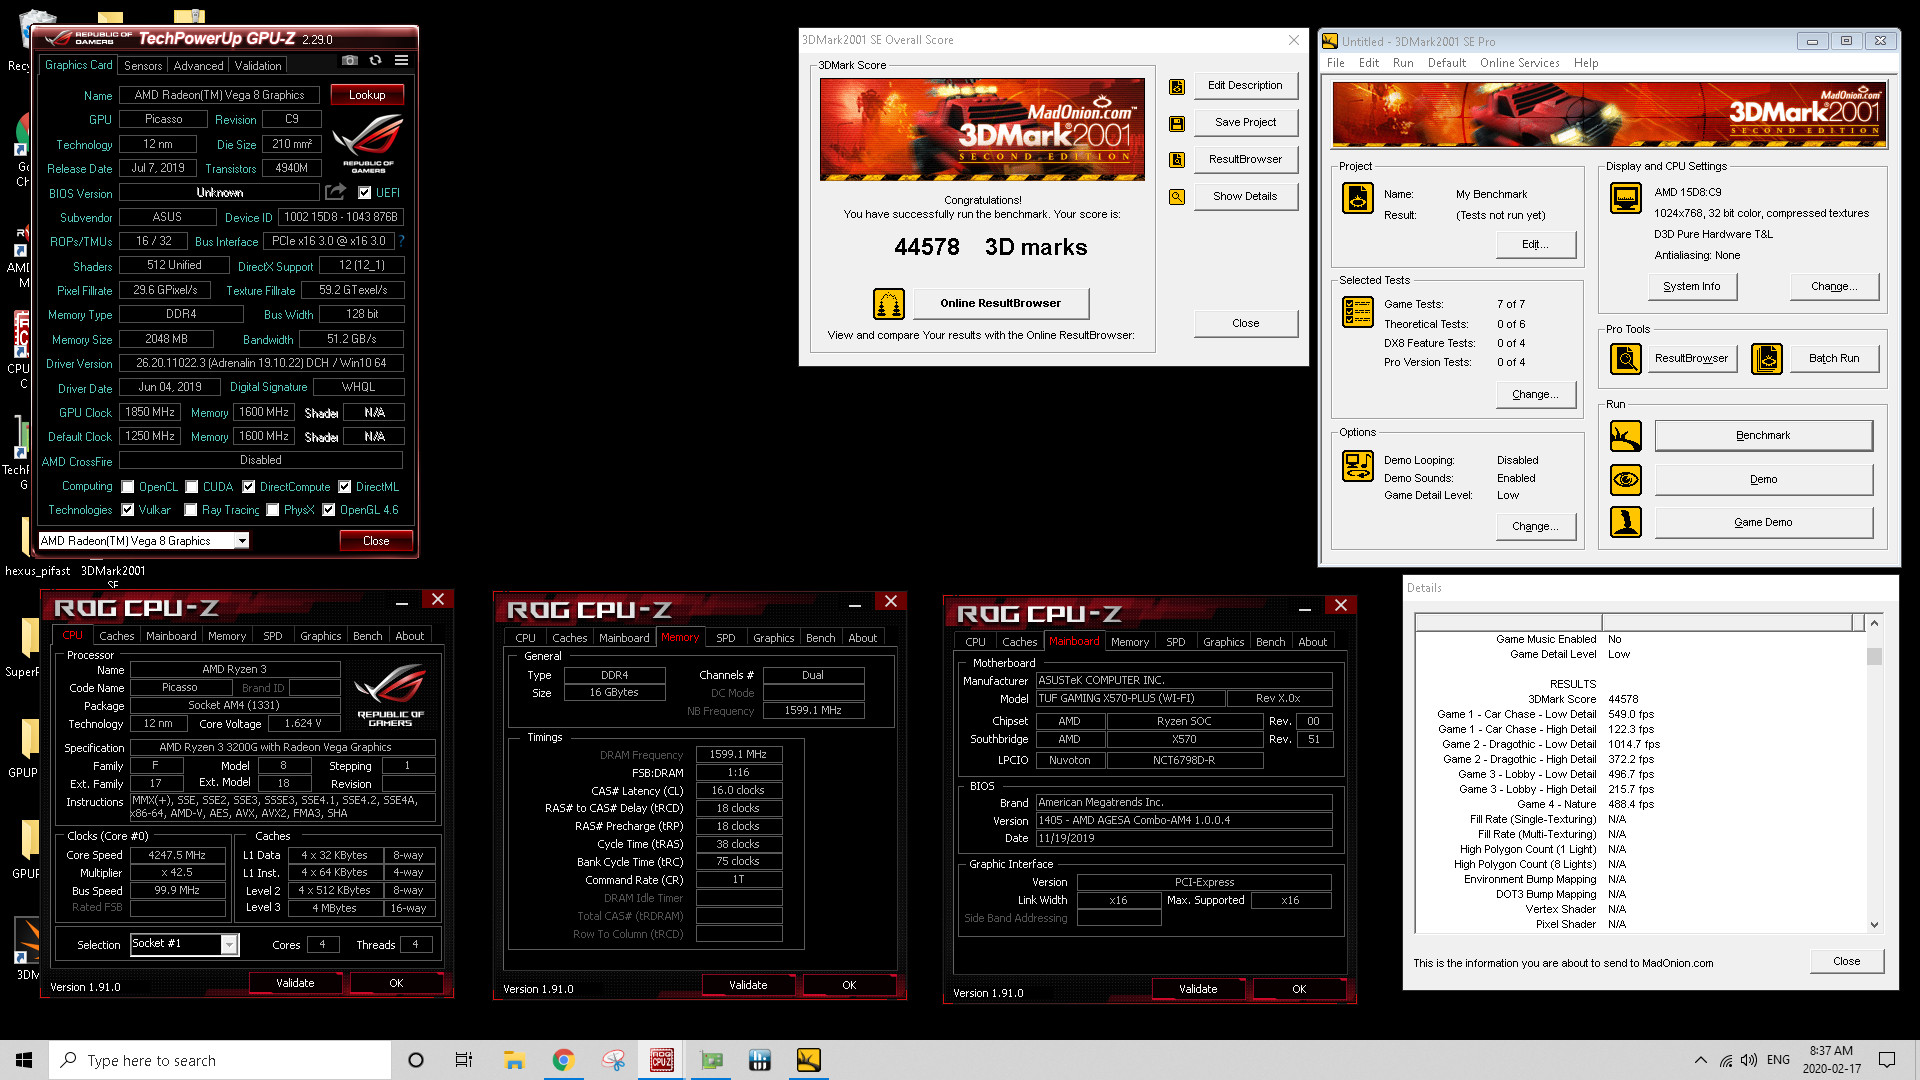Click the Details list scroll down arrow
Image resolution: width=1920 pixels, height=1080 pixels.
[1874, 925]
